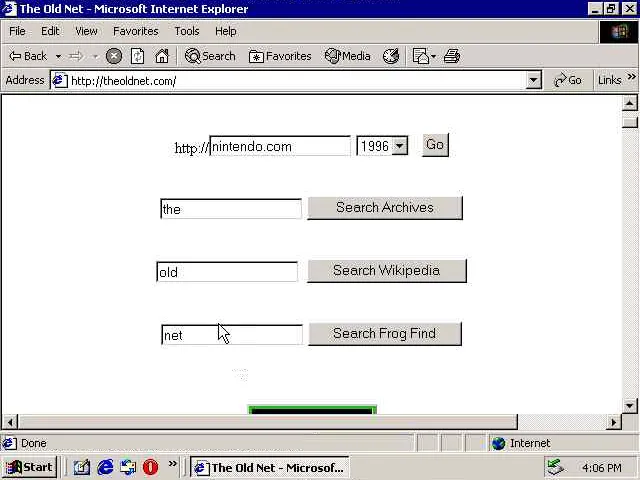640x480 pixels.
Task: Click the Search Wikipedia button
Action: click(x=387, y=271)
